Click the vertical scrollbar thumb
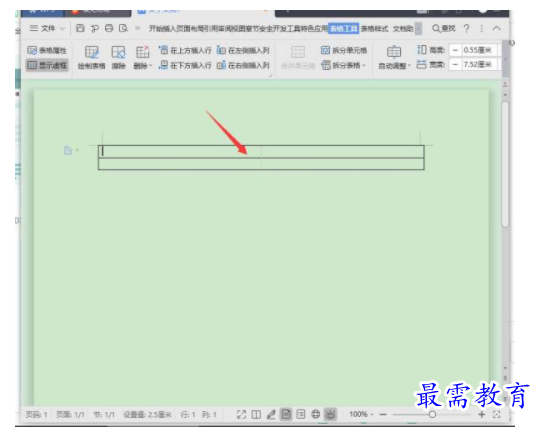The height and width of the screenshot is (427, 538). click(x=505, y=164)
